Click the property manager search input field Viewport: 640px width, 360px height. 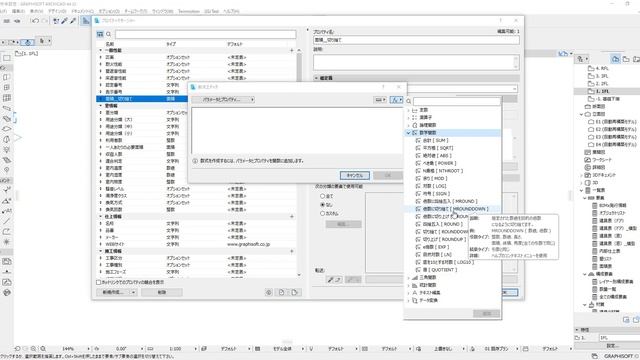click(x=205, y=34)
